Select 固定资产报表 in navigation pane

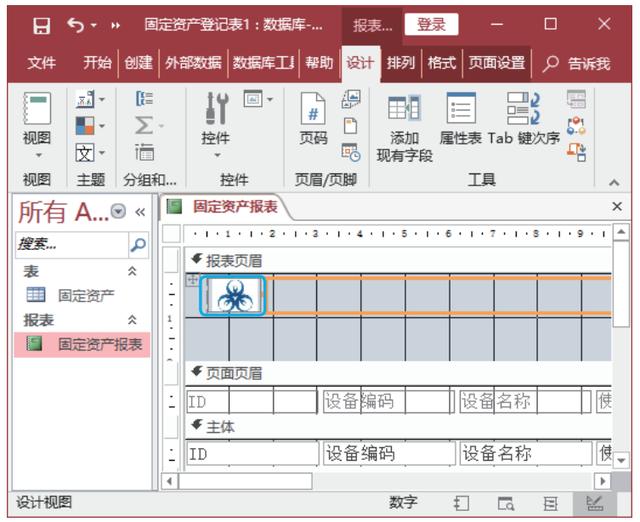pyautogui.click(x=82, y=344)
